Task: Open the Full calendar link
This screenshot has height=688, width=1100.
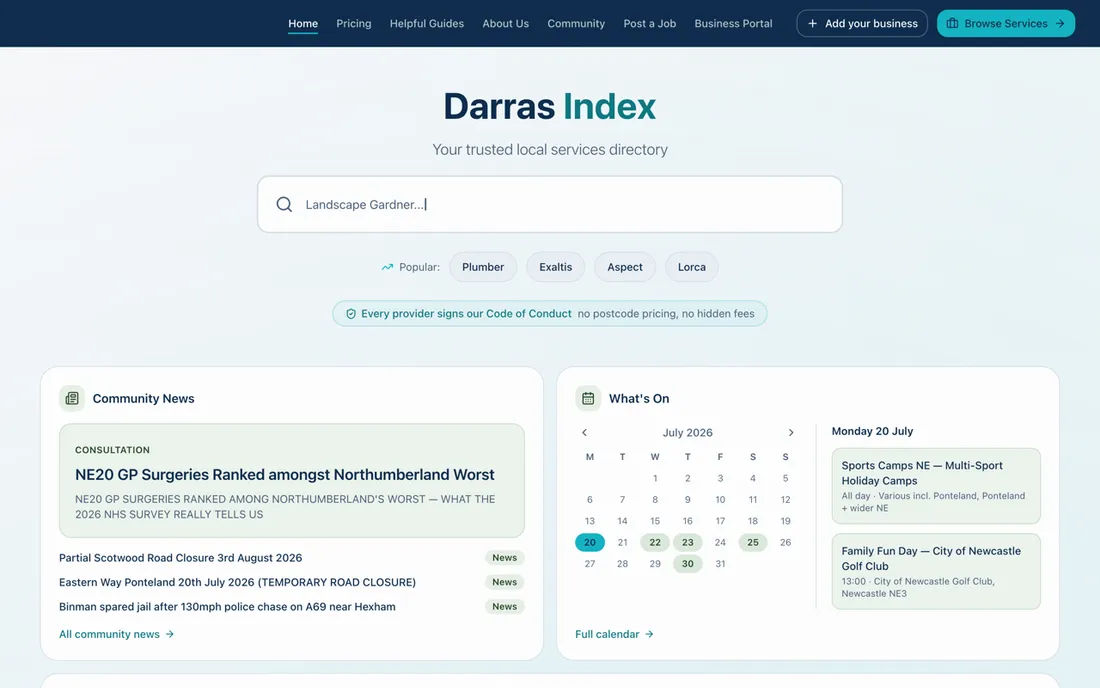Action: tap(615, 634)
